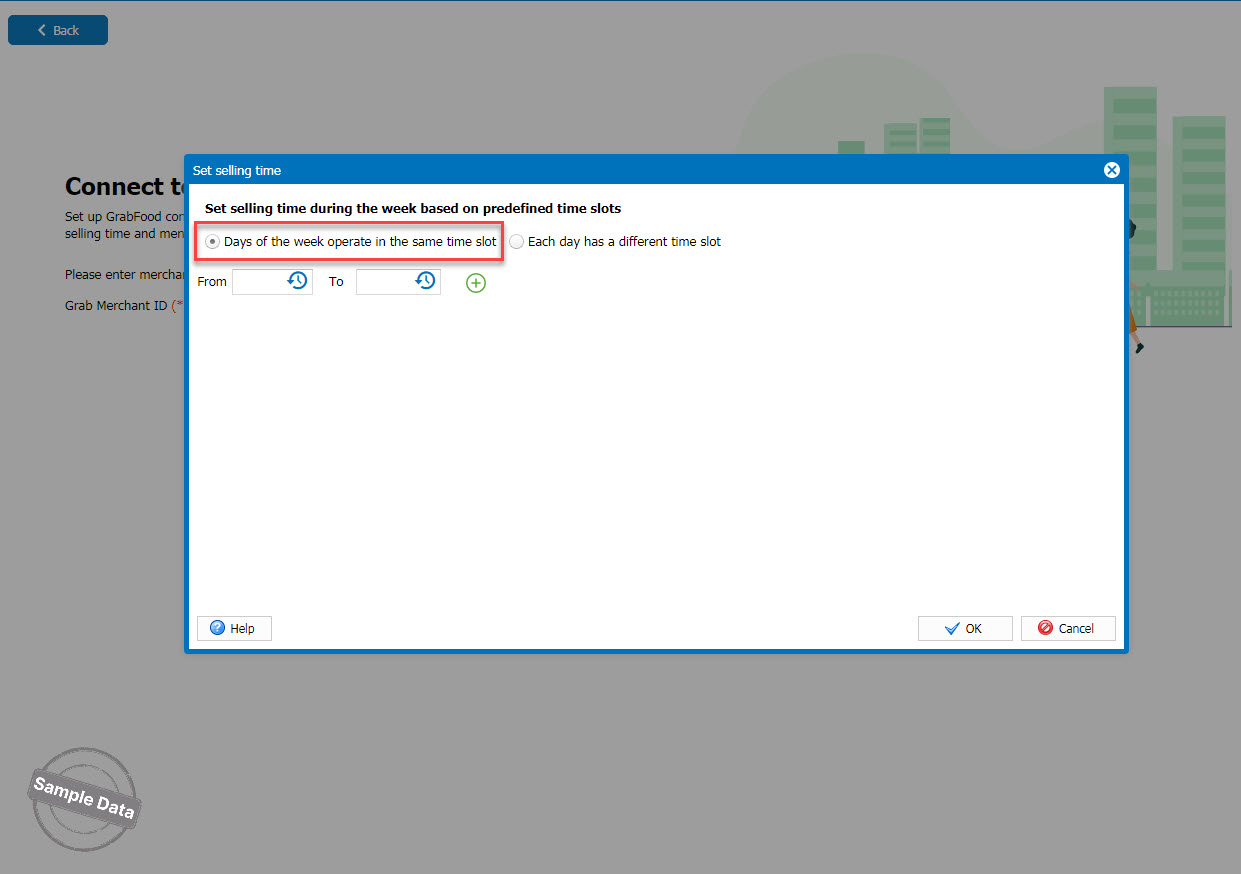The height and width of the screenshot is (874, 1241).
Task: Open the From time picker clock icon
Action: point(297,281)
